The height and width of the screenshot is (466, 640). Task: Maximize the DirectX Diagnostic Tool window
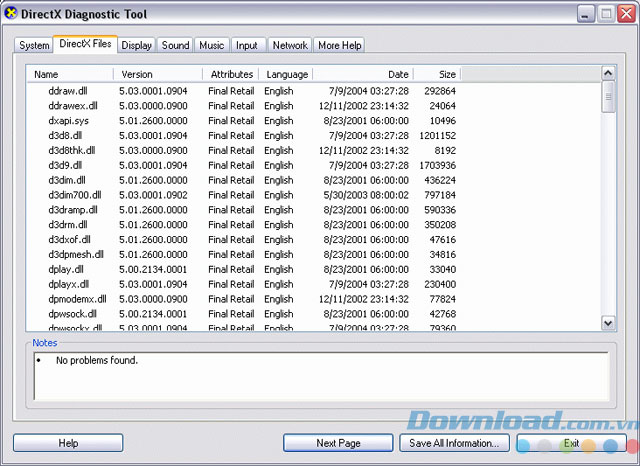pos(603,14)
